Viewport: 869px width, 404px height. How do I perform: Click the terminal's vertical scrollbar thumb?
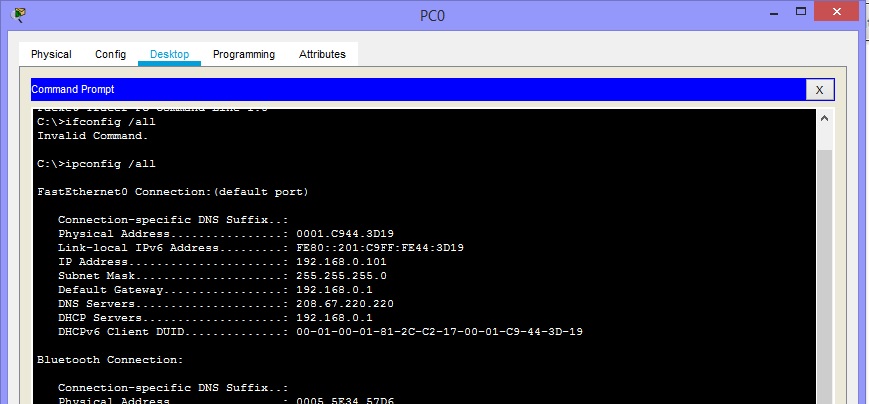click(825, 270)
